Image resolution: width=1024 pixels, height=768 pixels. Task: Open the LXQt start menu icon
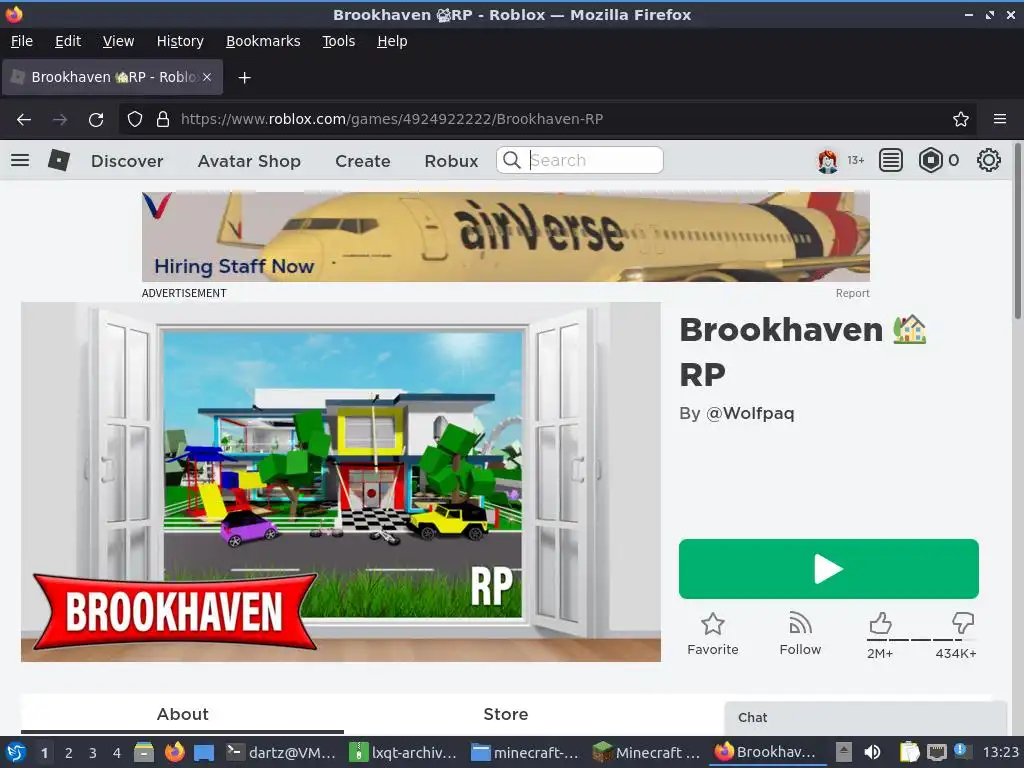click(x=16, y=752)
